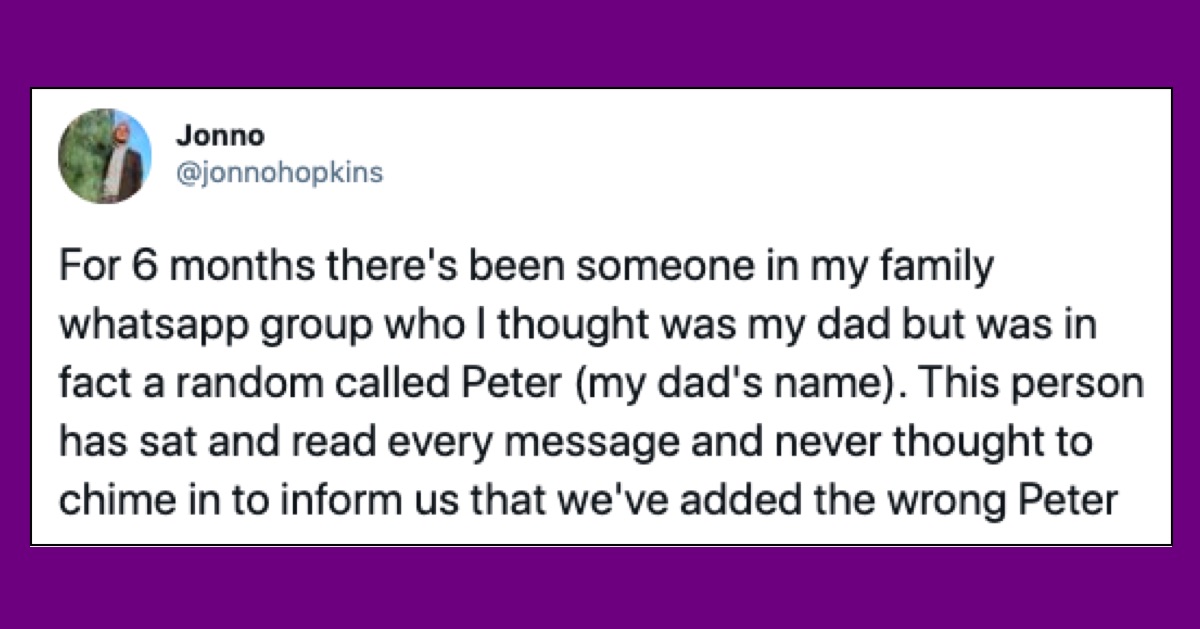Click the @jonnohopkins handle

(279, 172)
